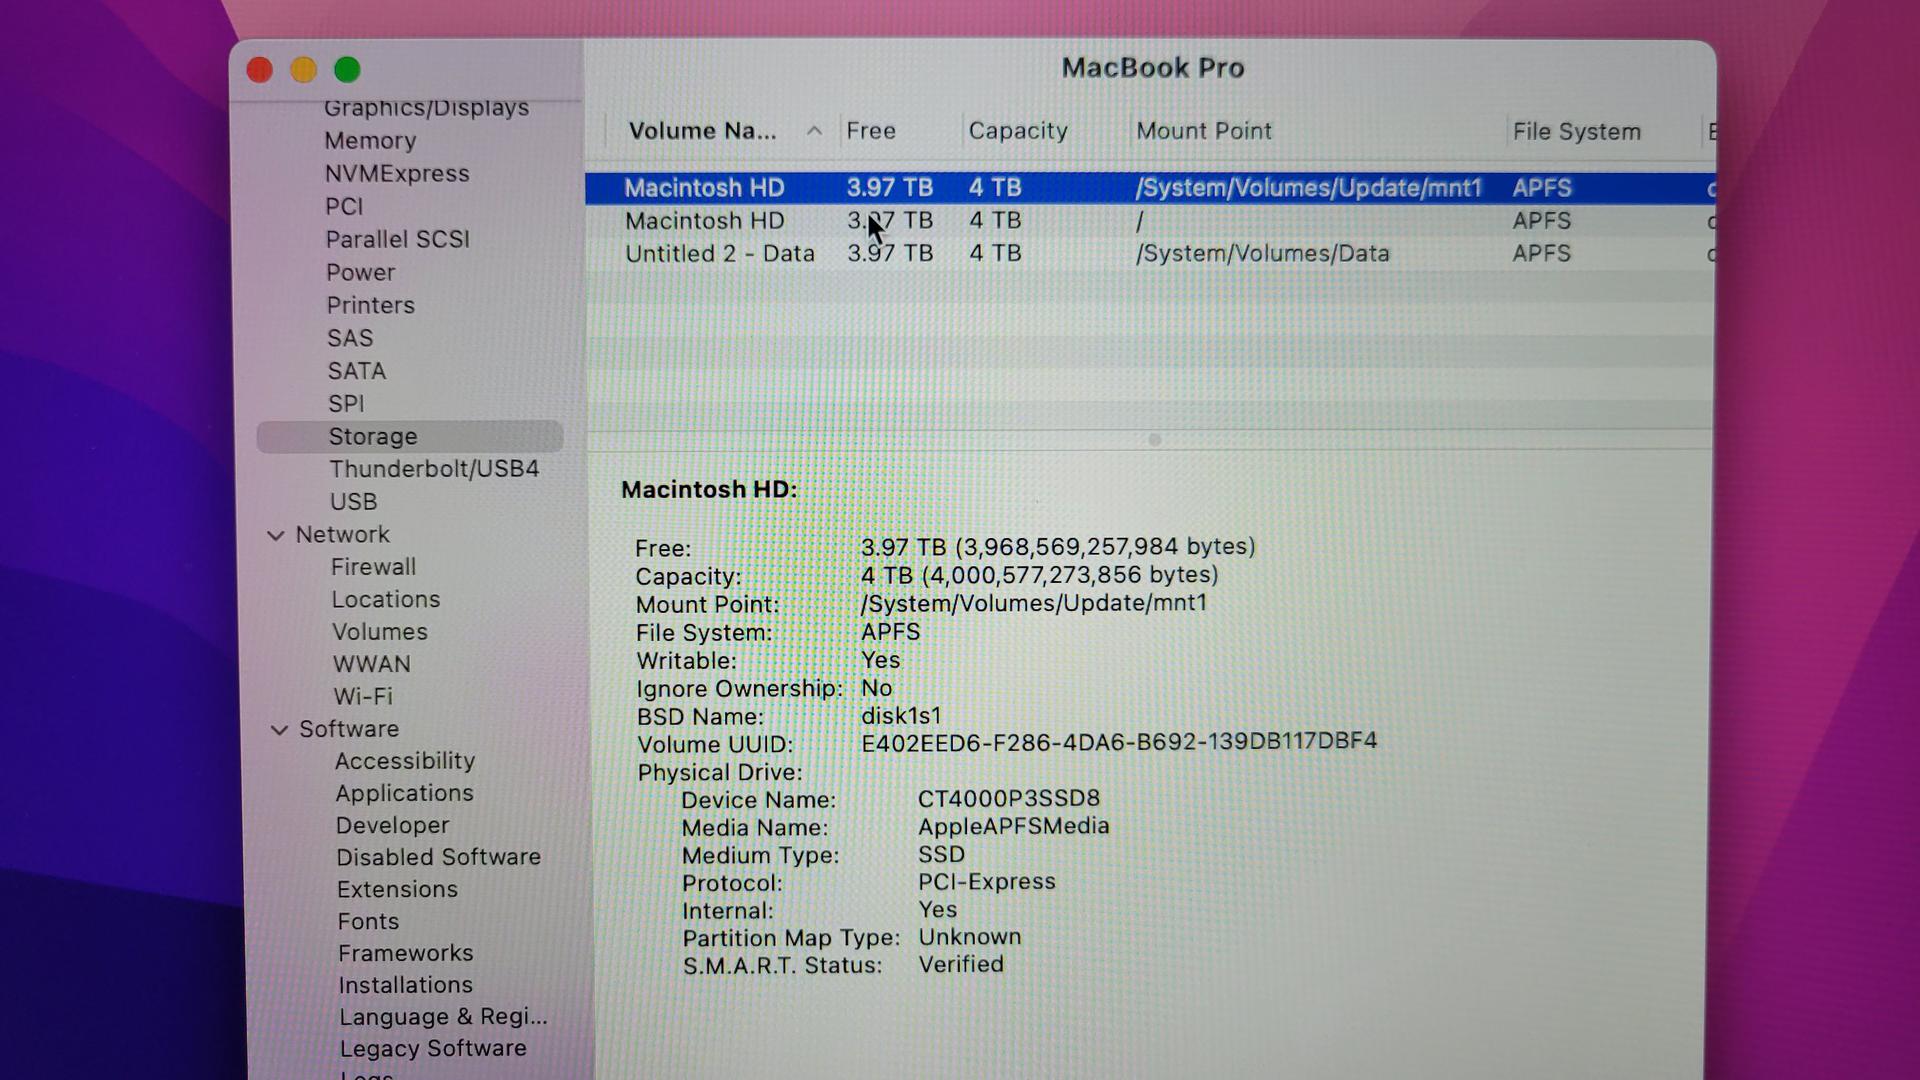Sort by the Volume Name column header

[702, 131]
